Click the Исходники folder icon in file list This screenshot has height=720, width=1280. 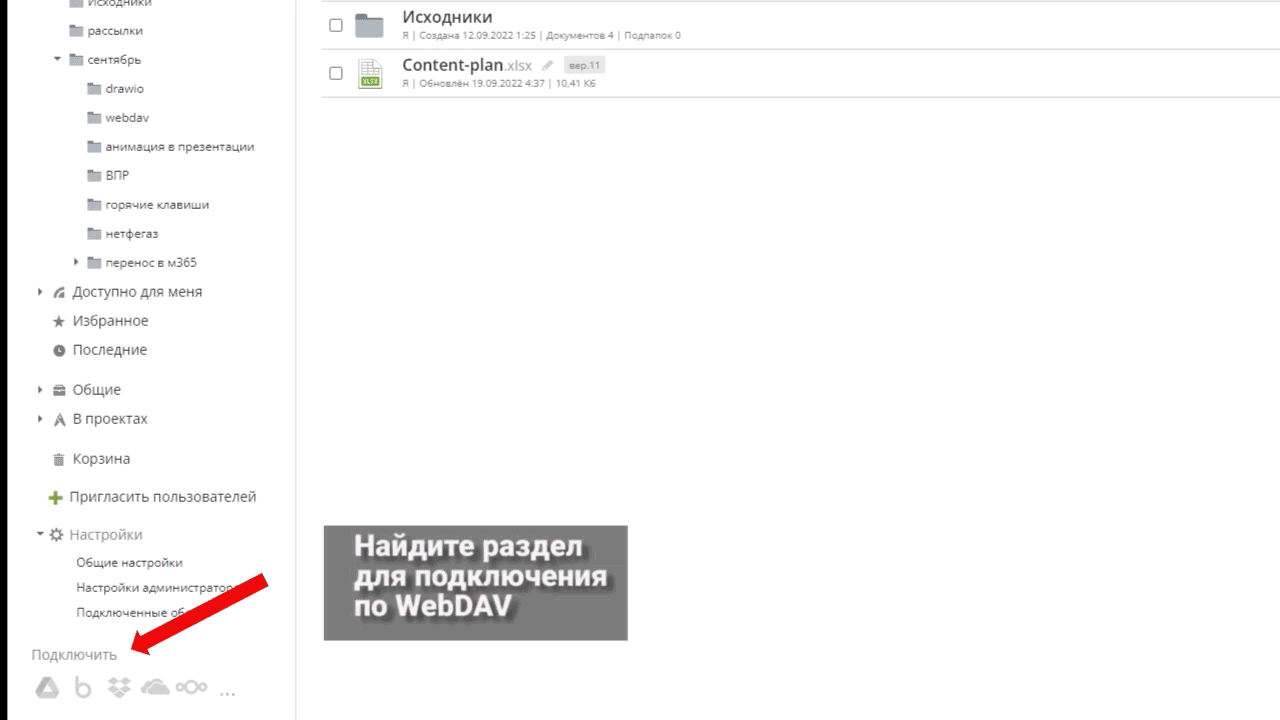pos(370,25)
